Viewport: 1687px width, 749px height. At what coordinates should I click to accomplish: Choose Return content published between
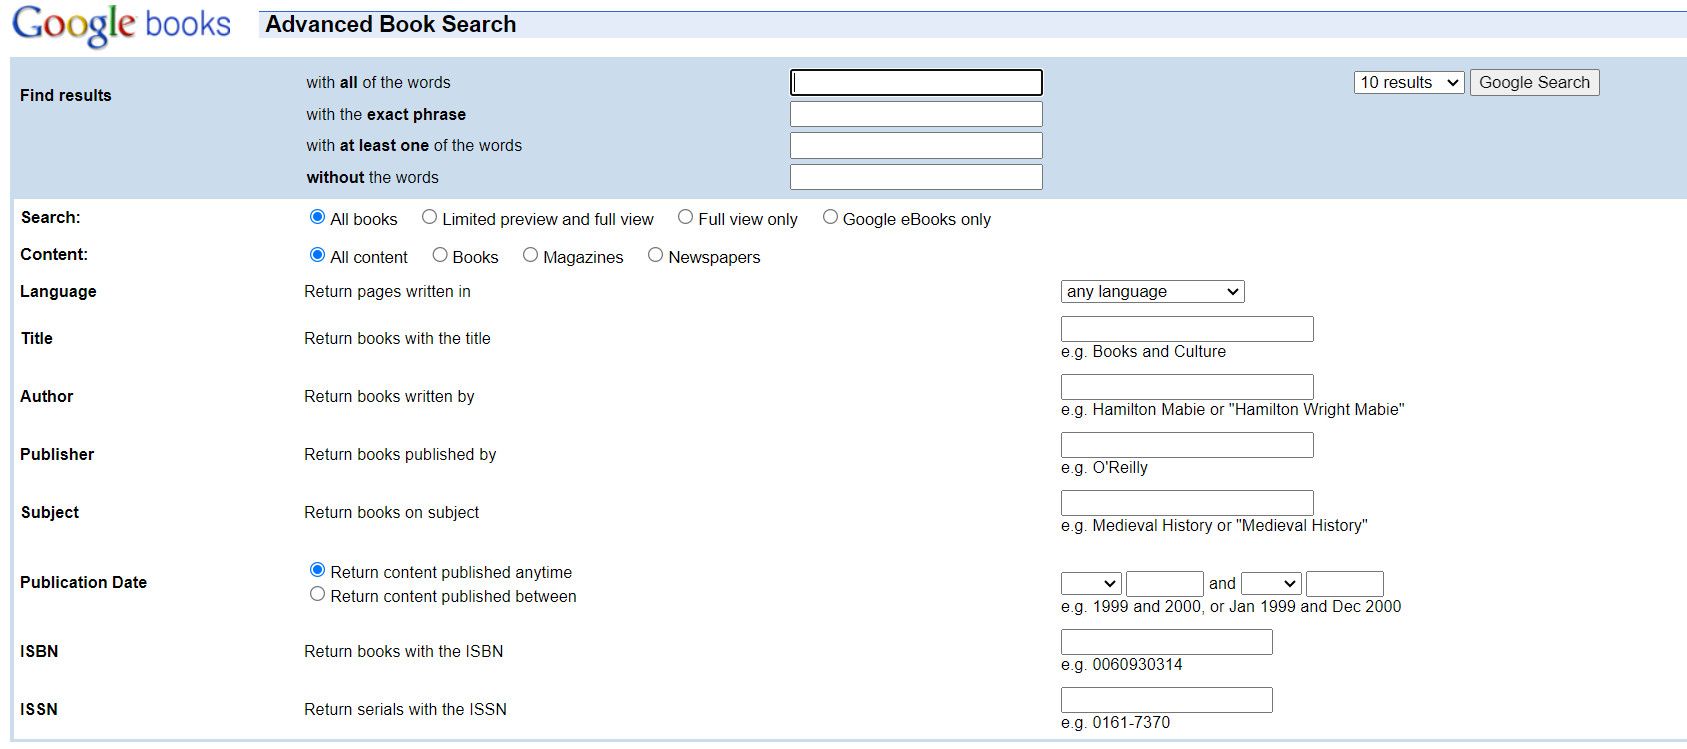pyautogui.click(x=318, y=594)
